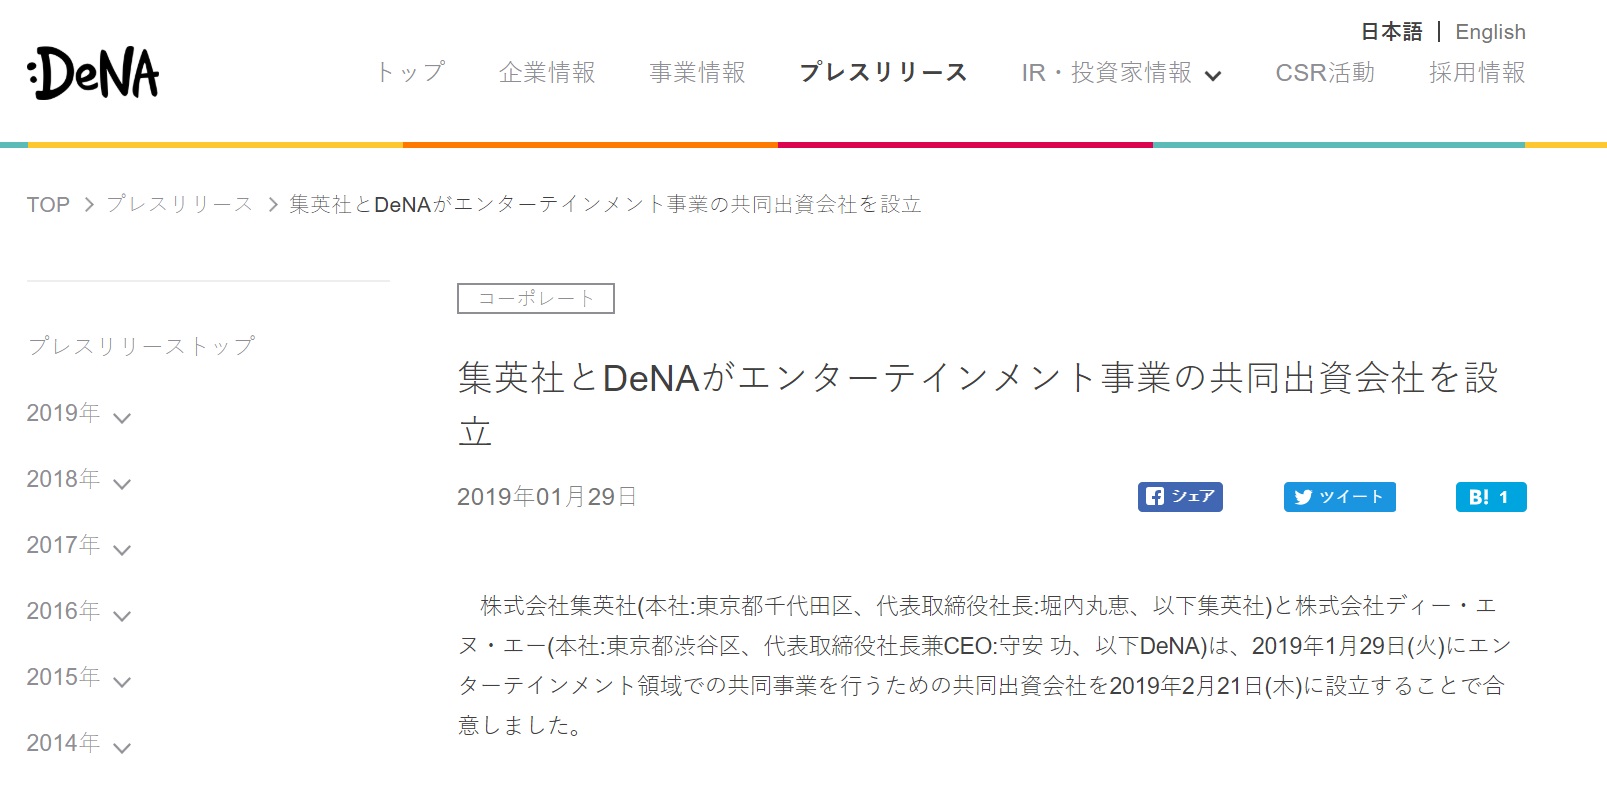Expand the 2018年 archive list

point(79,480)
